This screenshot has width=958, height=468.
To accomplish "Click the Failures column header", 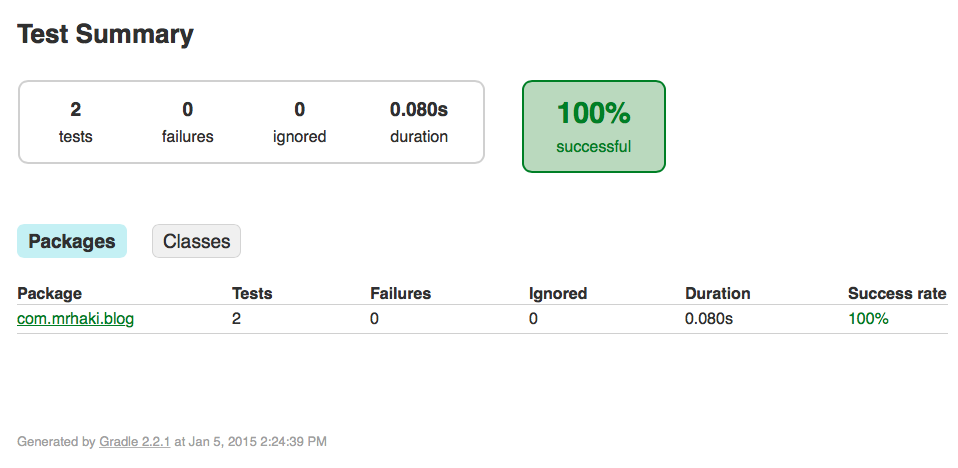I will 400,293.
